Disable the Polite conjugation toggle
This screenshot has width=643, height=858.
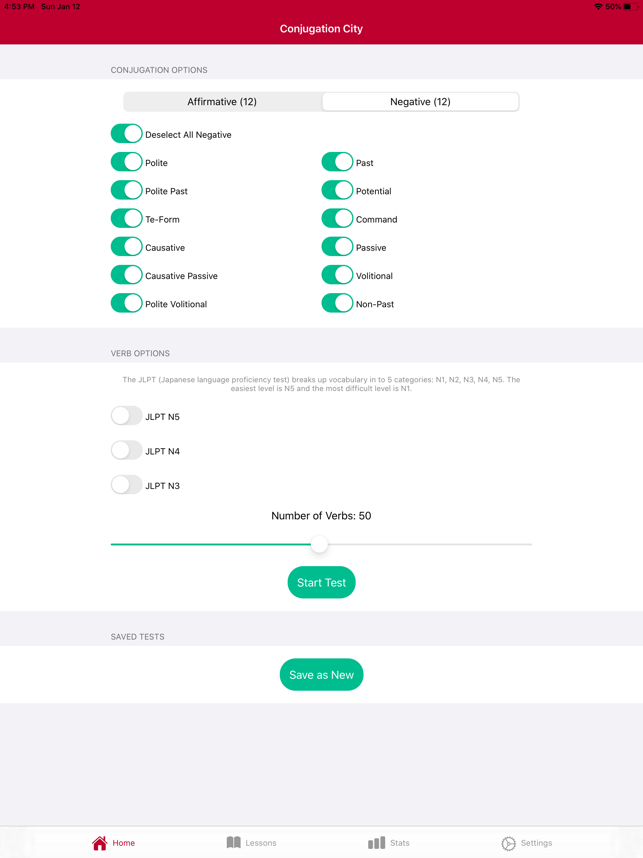tap(127, 162)
